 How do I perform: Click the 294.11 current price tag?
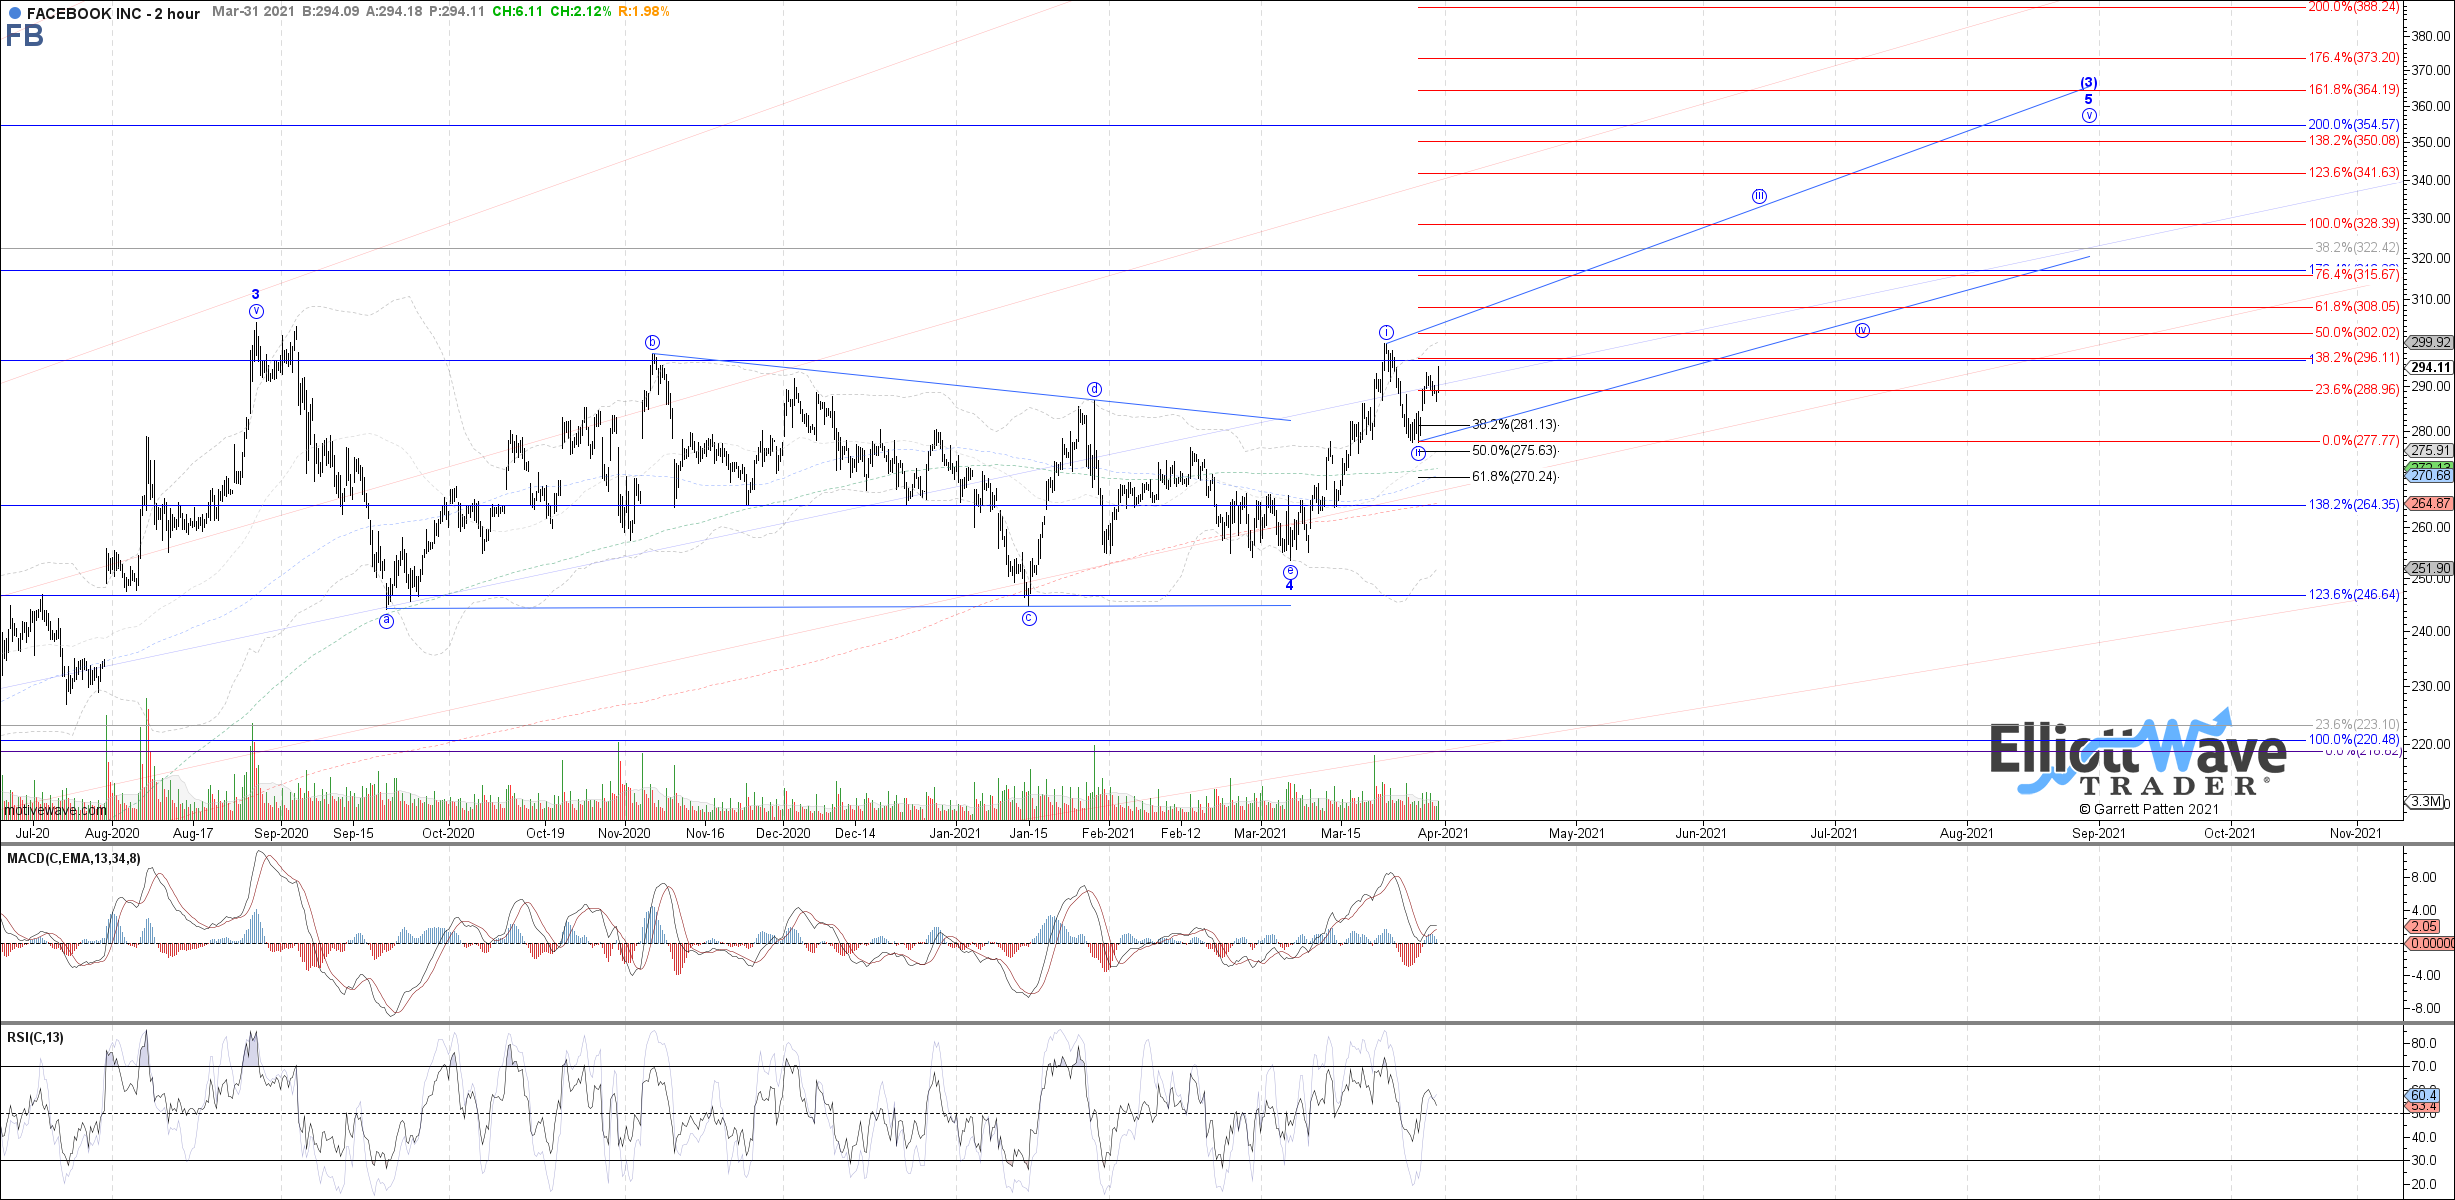pyautogui.click(x=2430, y=368)
